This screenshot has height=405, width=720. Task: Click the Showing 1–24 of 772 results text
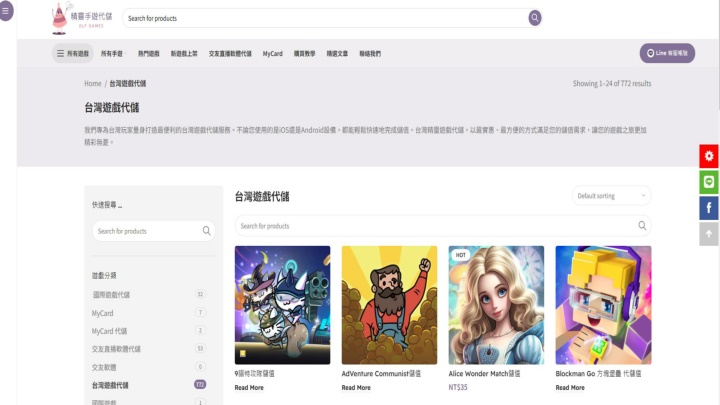pos(612,84)
